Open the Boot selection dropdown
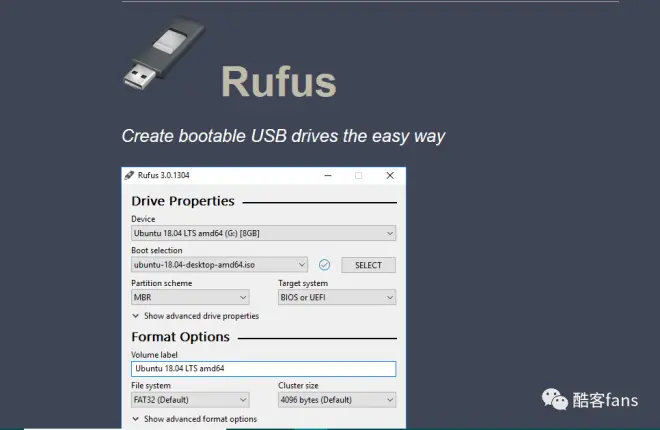660x430 pixels. 219,265
